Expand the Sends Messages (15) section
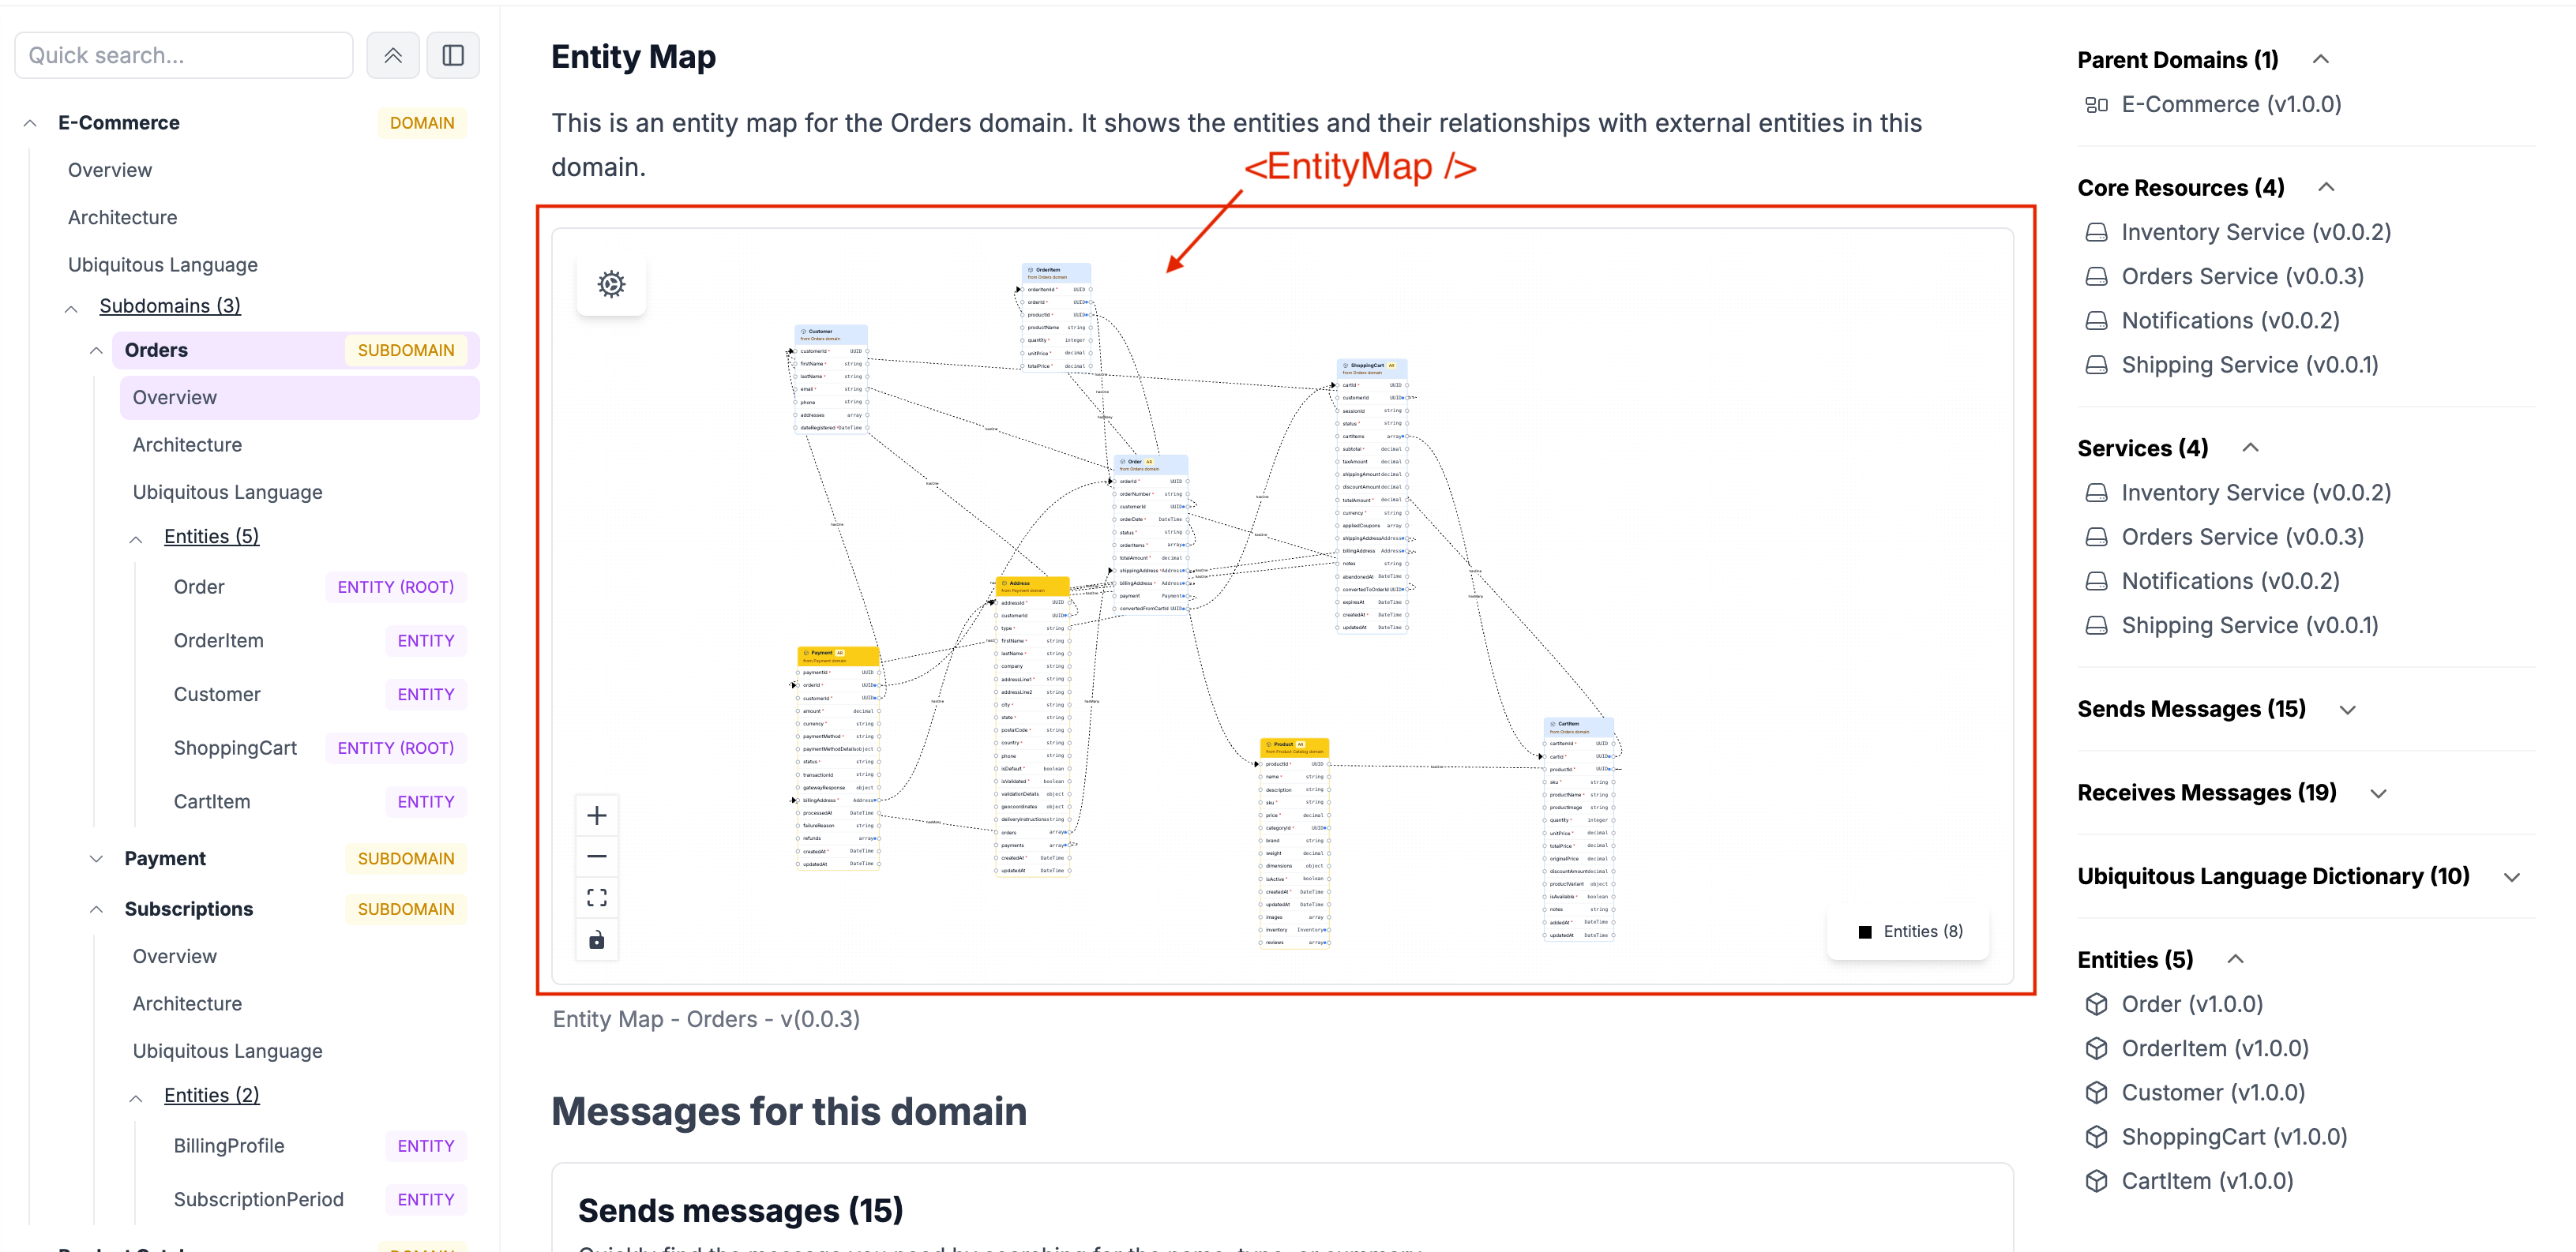This screenshot has height=1252, width=2576. coord(2348,708)
